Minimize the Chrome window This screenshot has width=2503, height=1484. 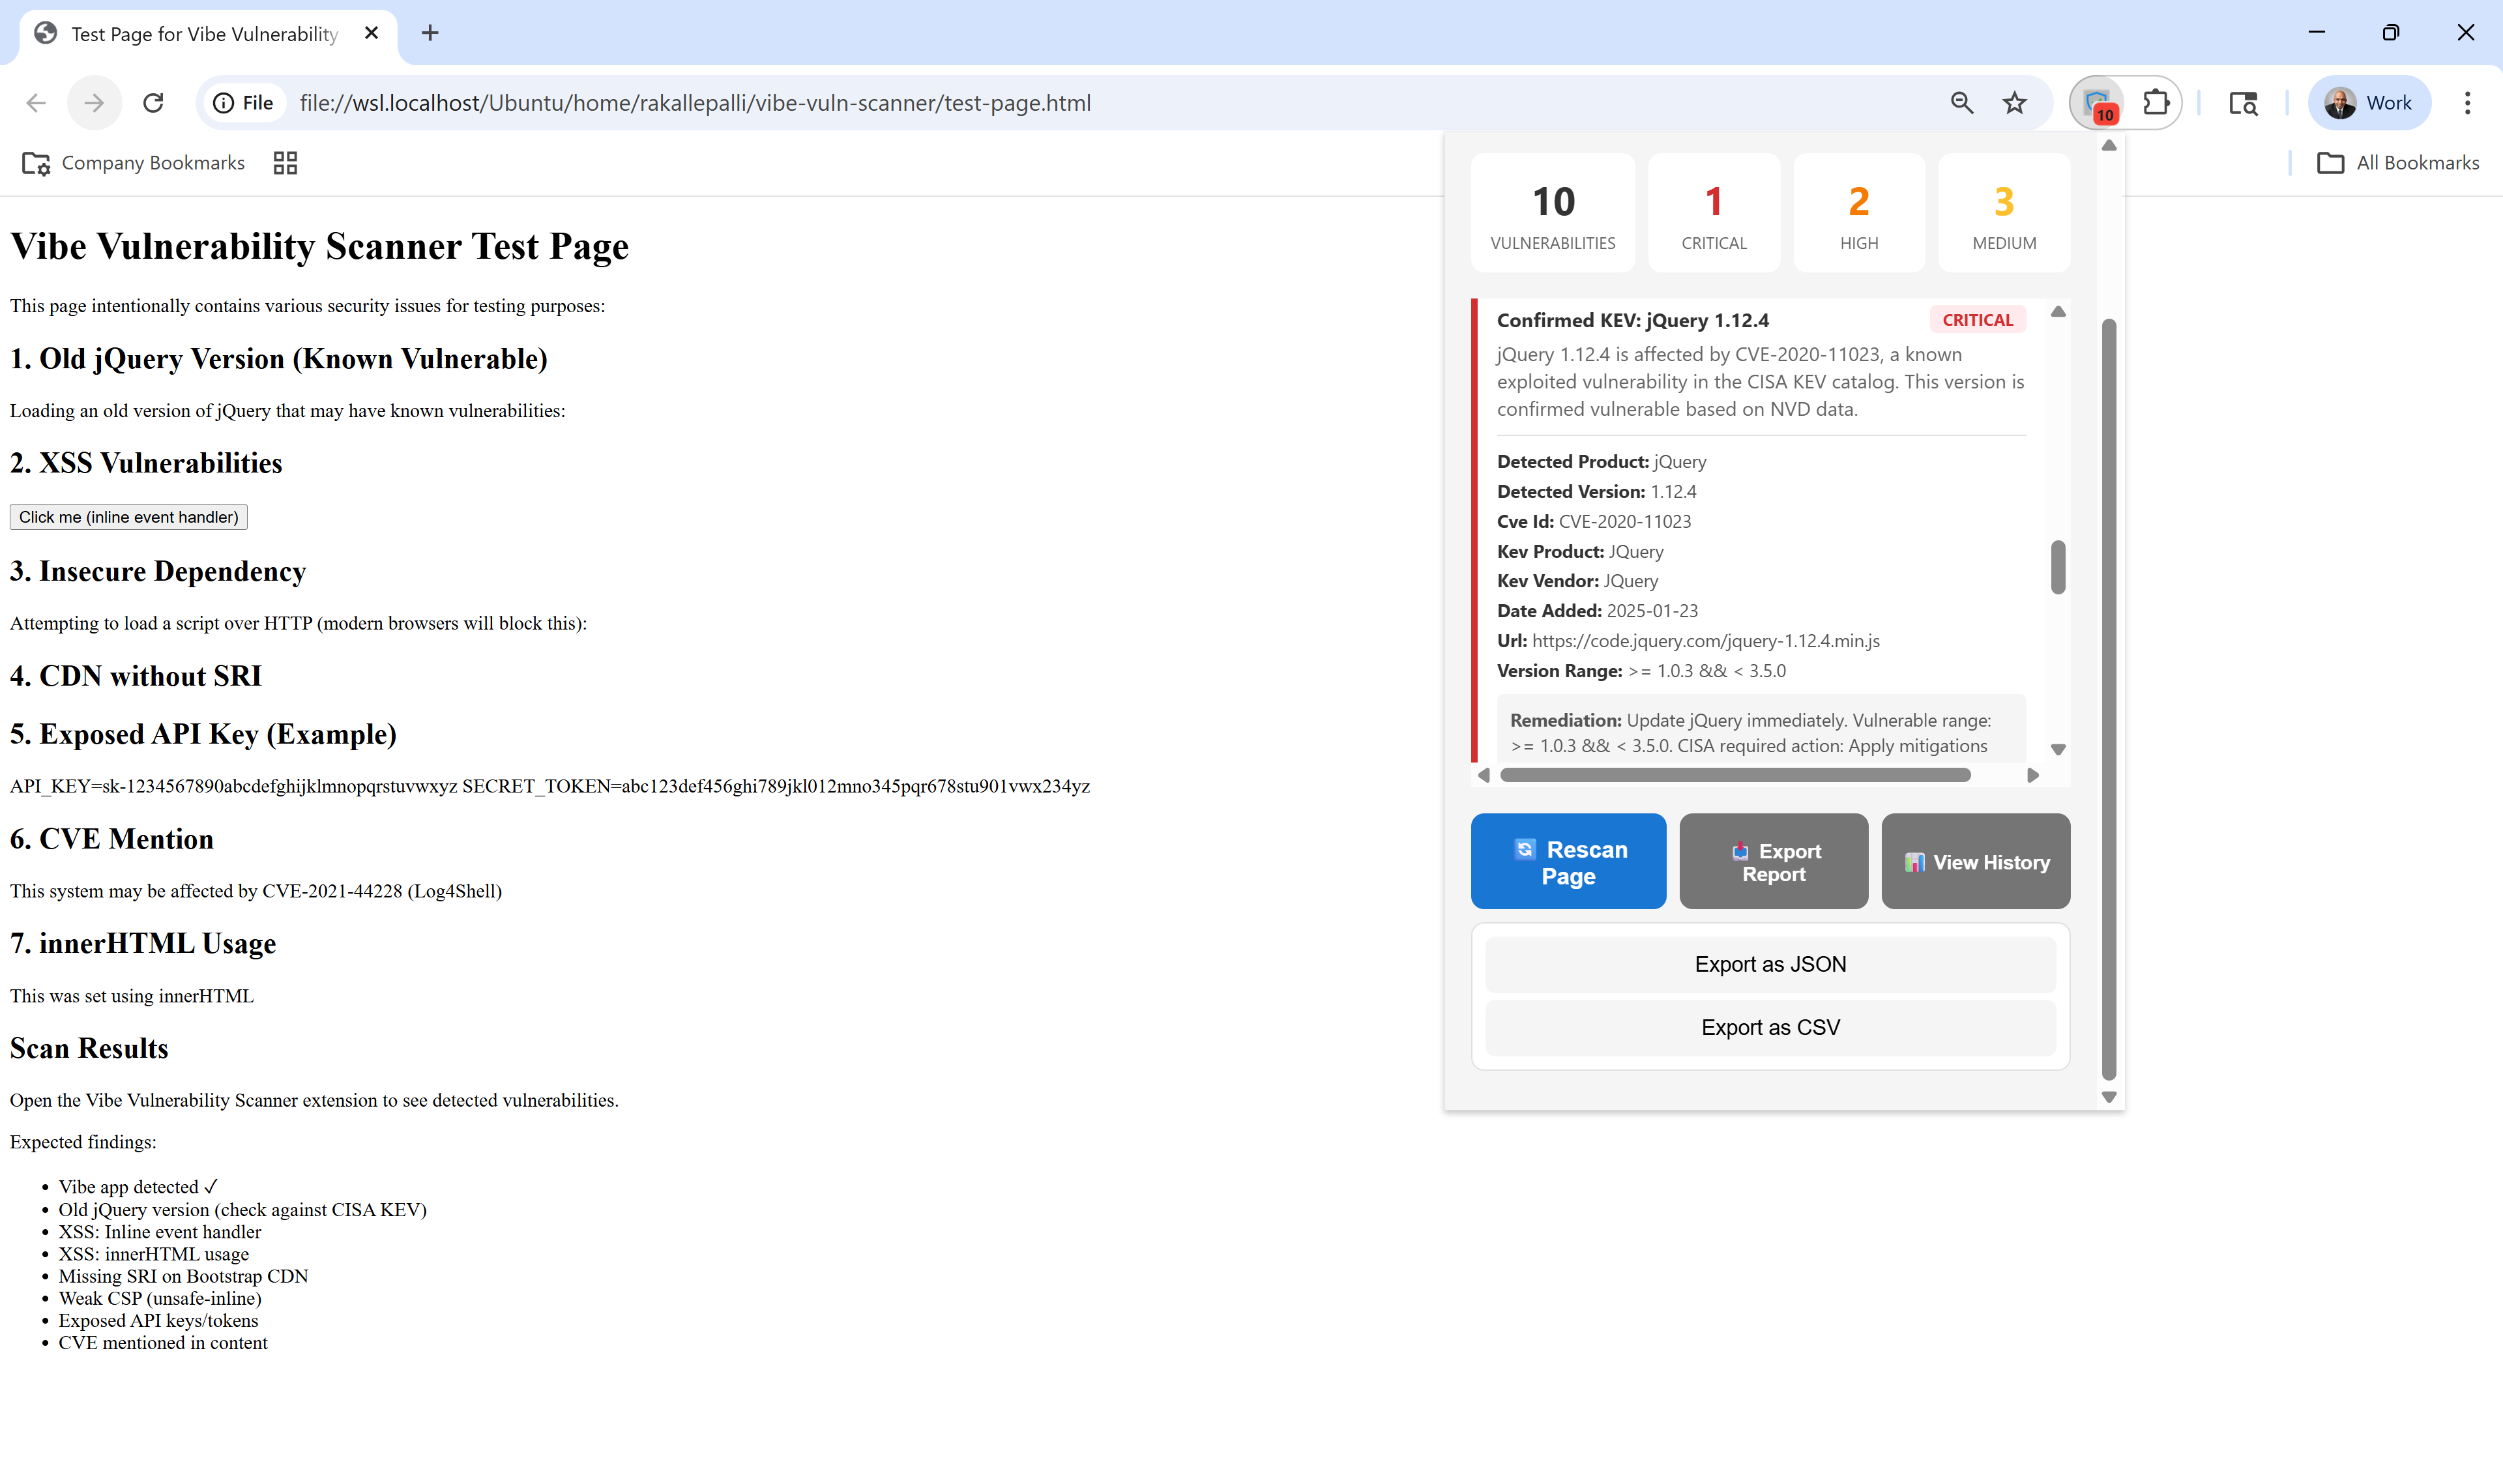[2316, 33]
